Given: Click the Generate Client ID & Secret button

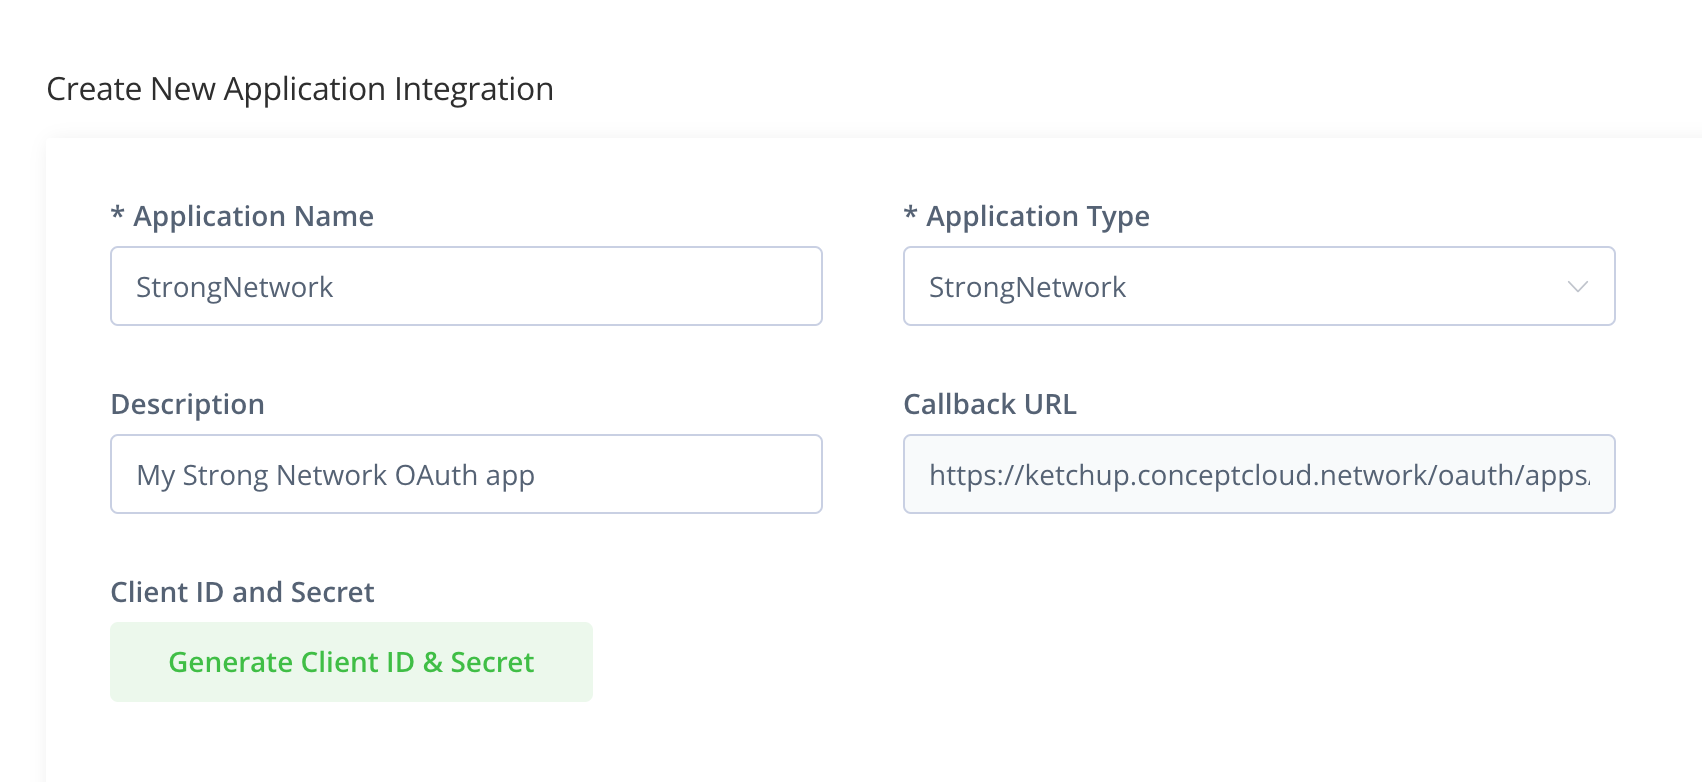Looking at the screenshot, I should (351, 661).
